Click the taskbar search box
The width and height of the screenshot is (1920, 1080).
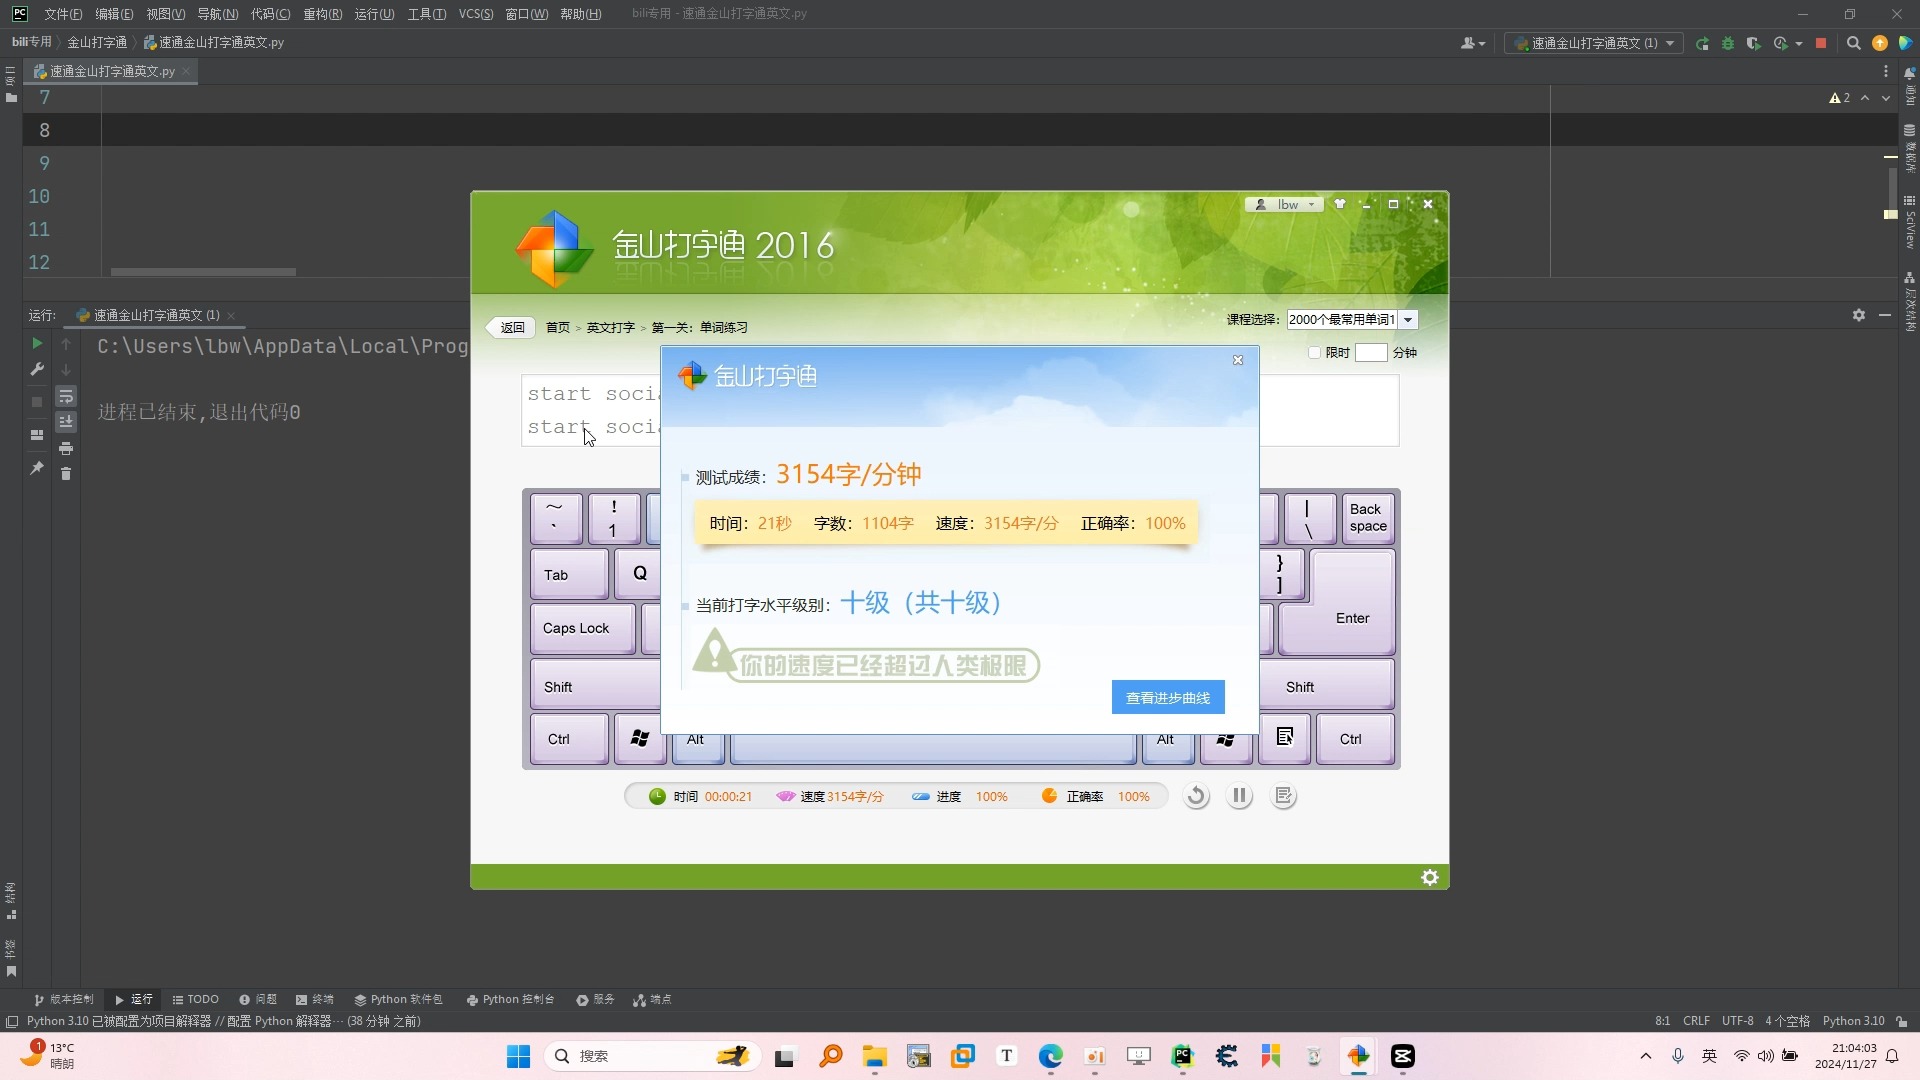[x=652, y=1056]
